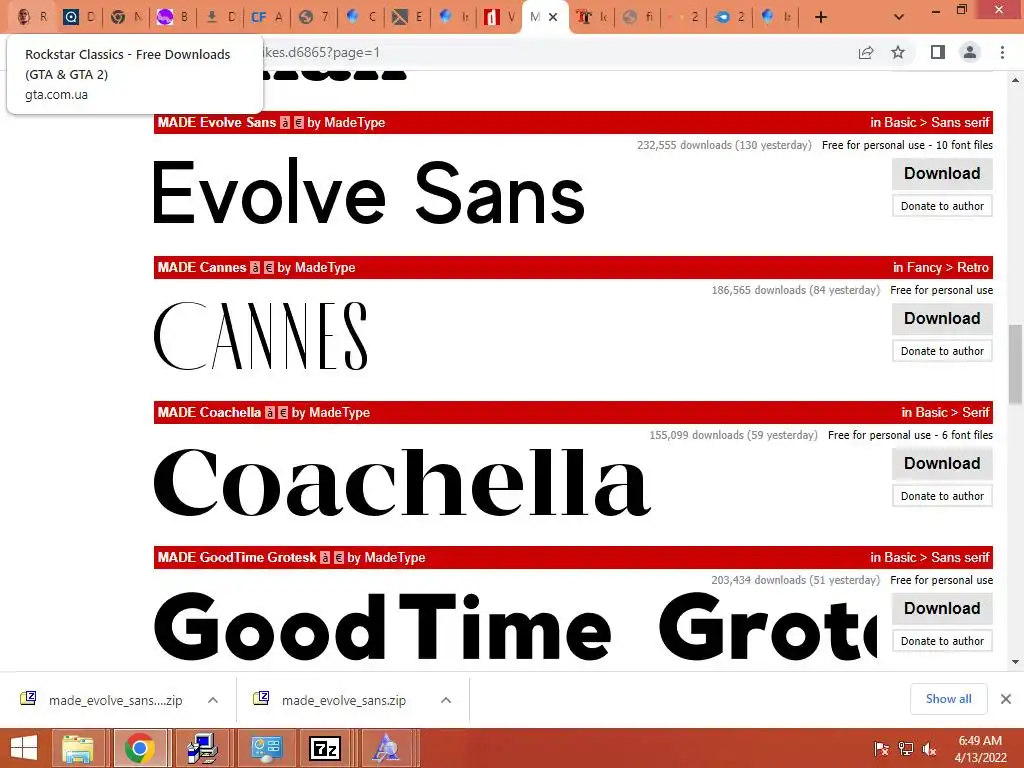Viewport: 1024px width, 768px height.
Task: Open 'Retro' category on Cannes row
Action: coord(973,267)
